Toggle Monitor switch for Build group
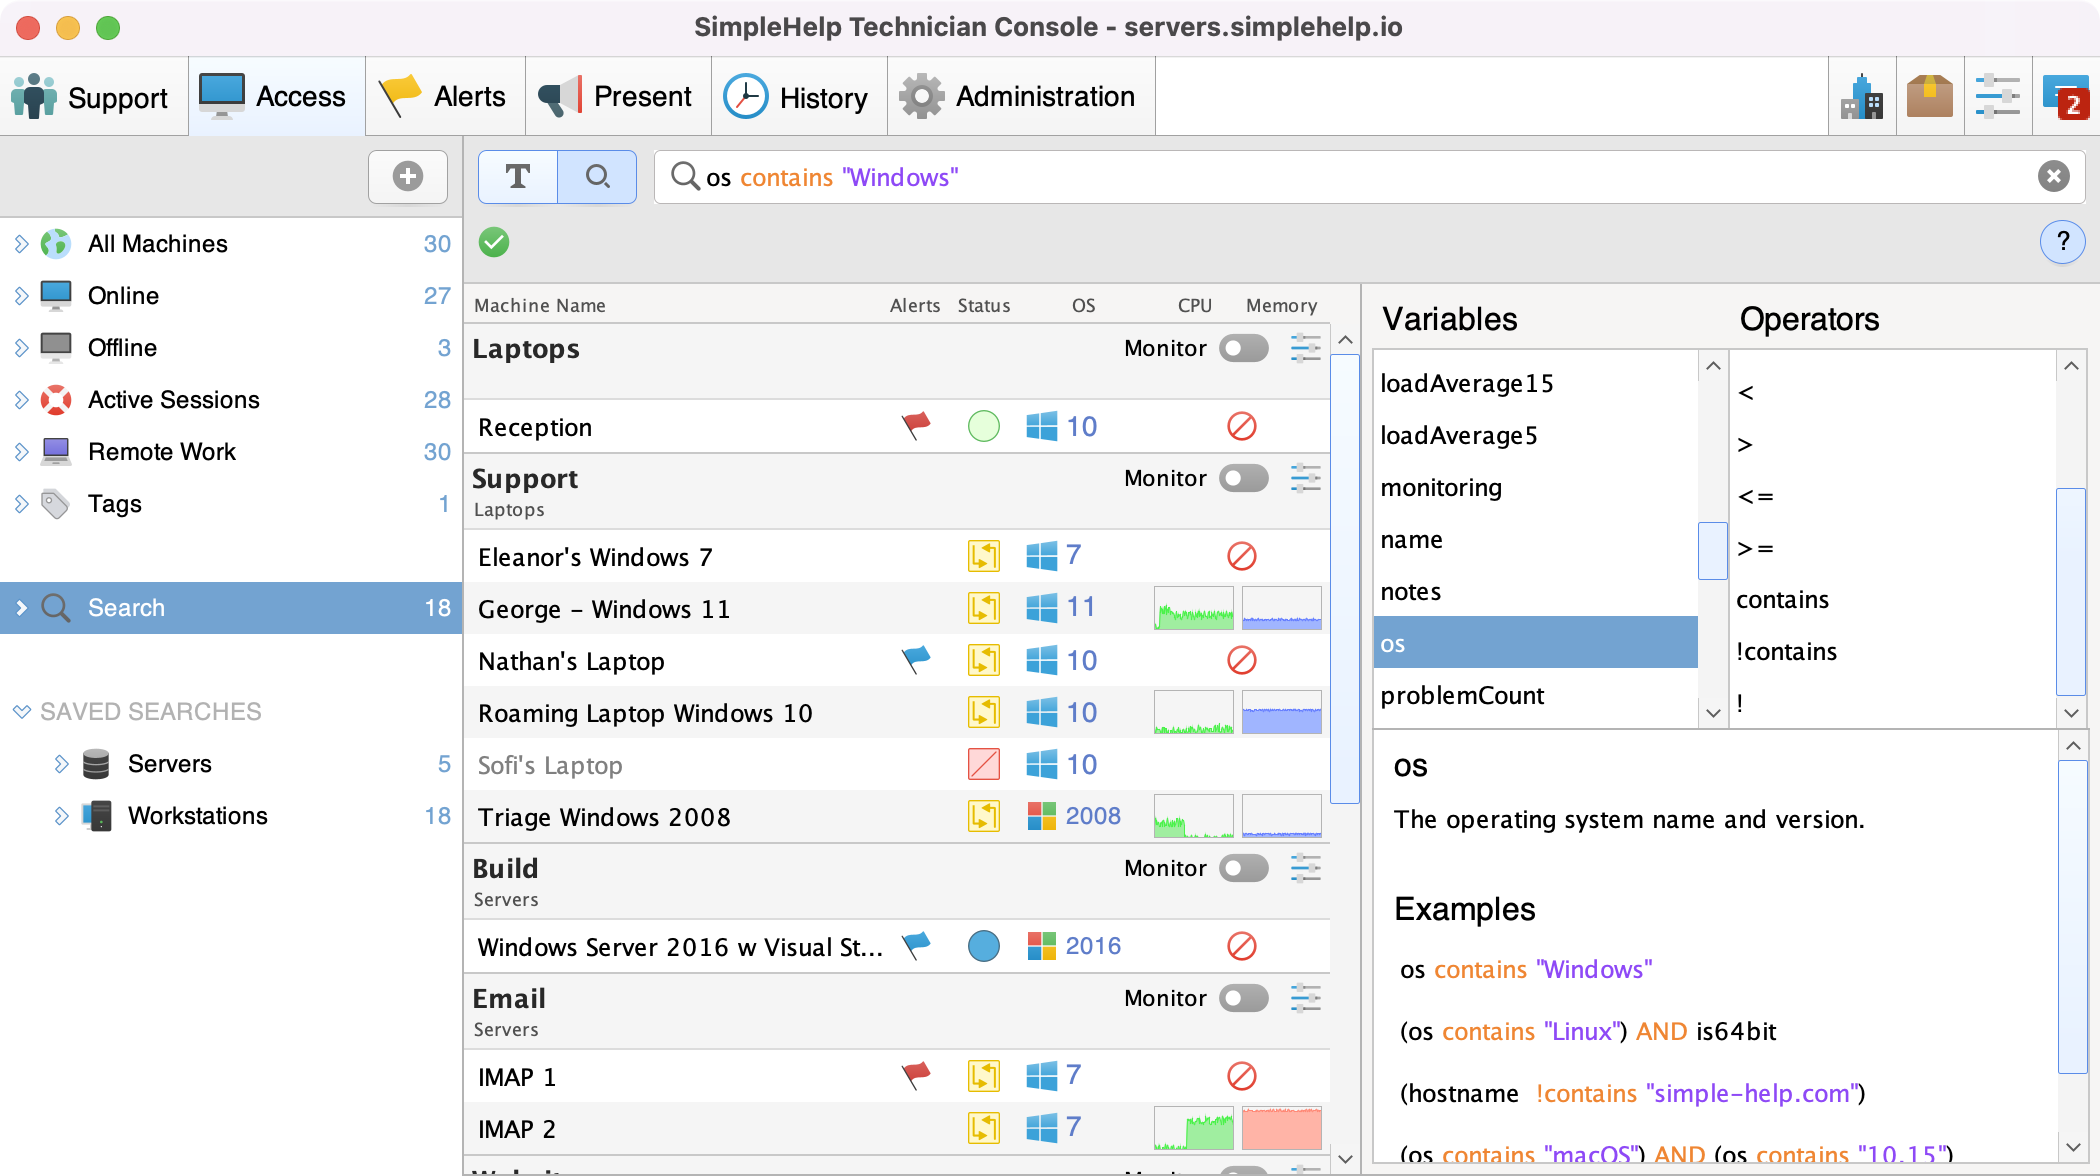This screenshot has height=1176, width=2100. [x=1244, y=868]
